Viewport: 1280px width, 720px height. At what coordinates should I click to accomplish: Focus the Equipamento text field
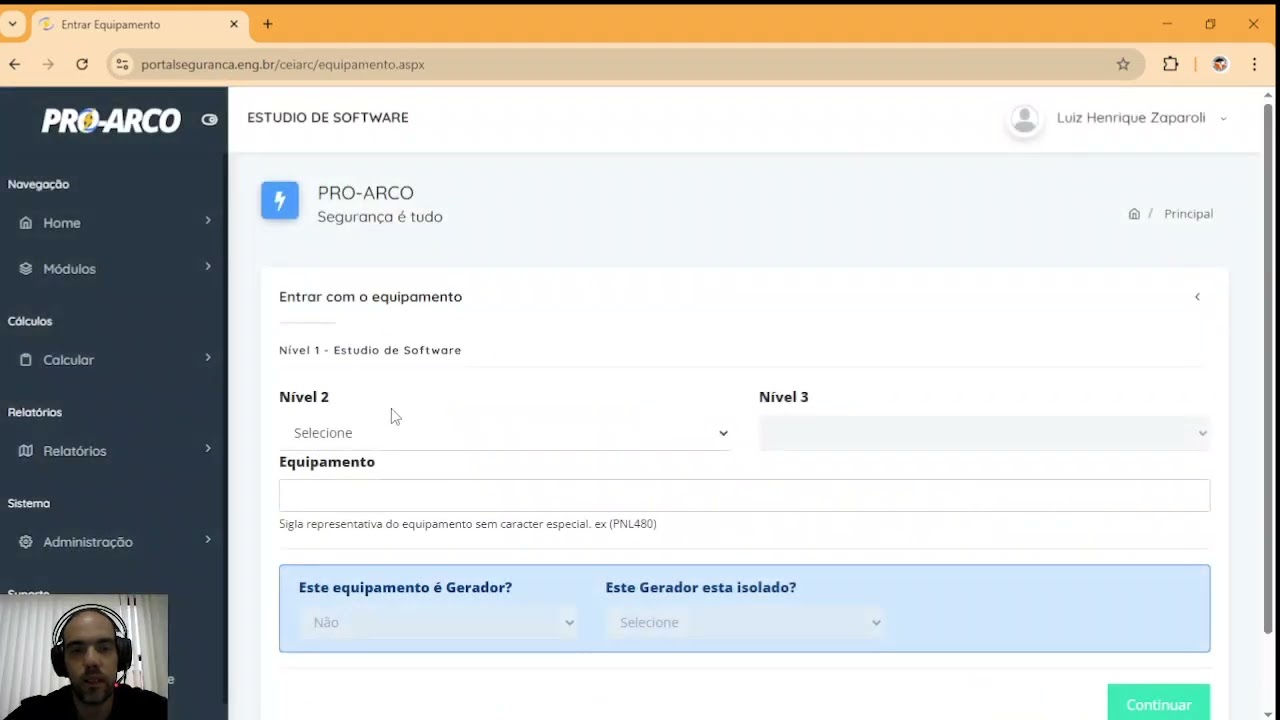(744, 495)
